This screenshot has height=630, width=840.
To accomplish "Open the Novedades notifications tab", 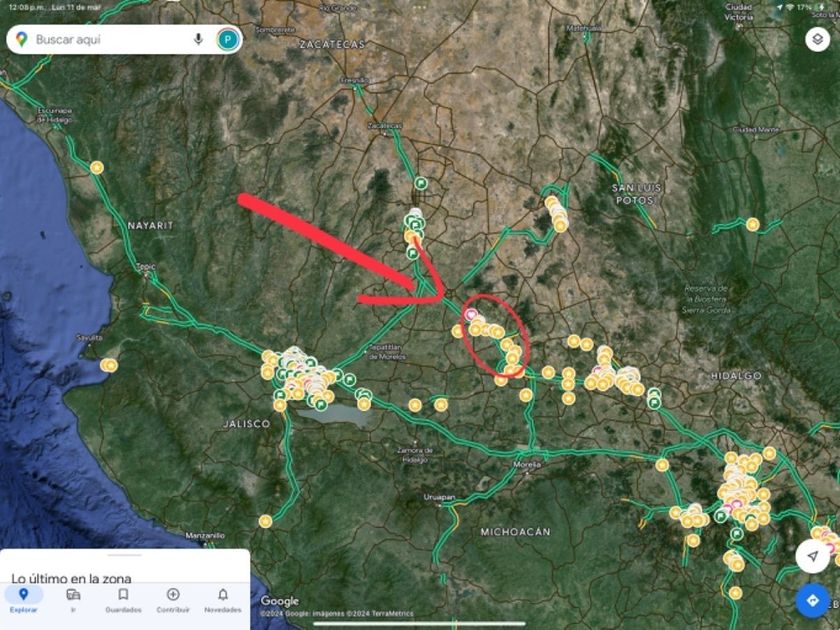I will pyautogui.click(x=223, y=599).
